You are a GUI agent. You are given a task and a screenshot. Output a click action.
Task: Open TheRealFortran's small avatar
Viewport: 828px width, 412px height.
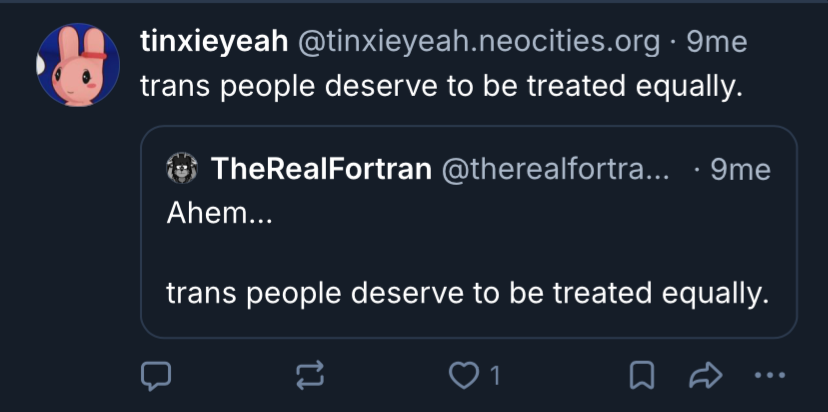pos(182,170)
